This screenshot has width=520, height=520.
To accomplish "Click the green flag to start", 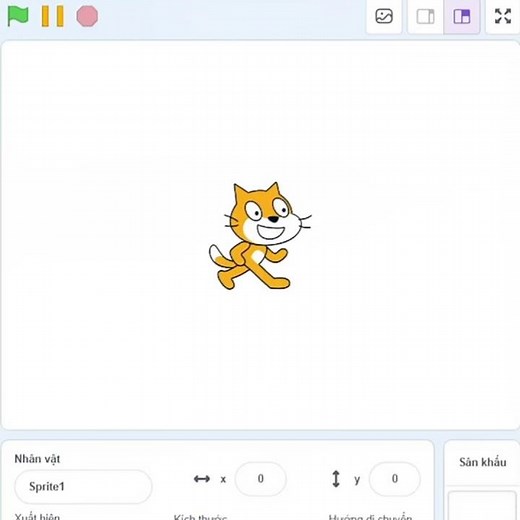I will click(18, 16).
